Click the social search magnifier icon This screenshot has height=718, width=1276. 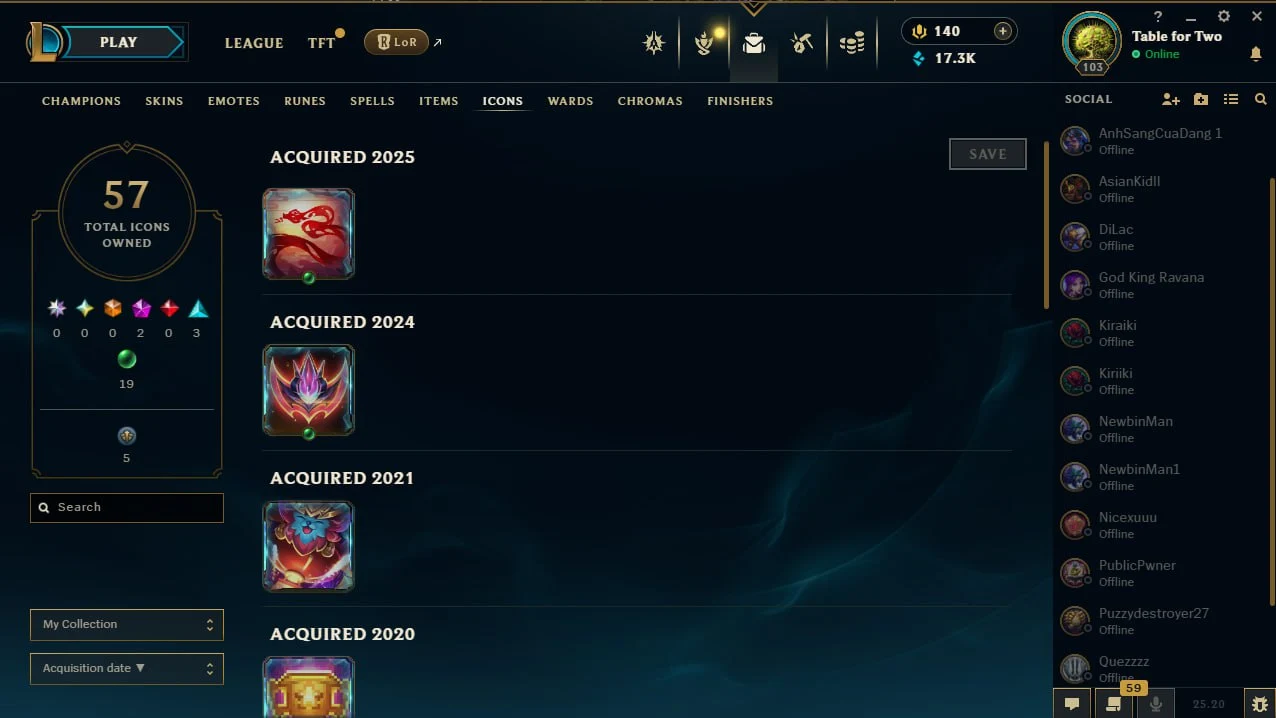point(1261,99)
